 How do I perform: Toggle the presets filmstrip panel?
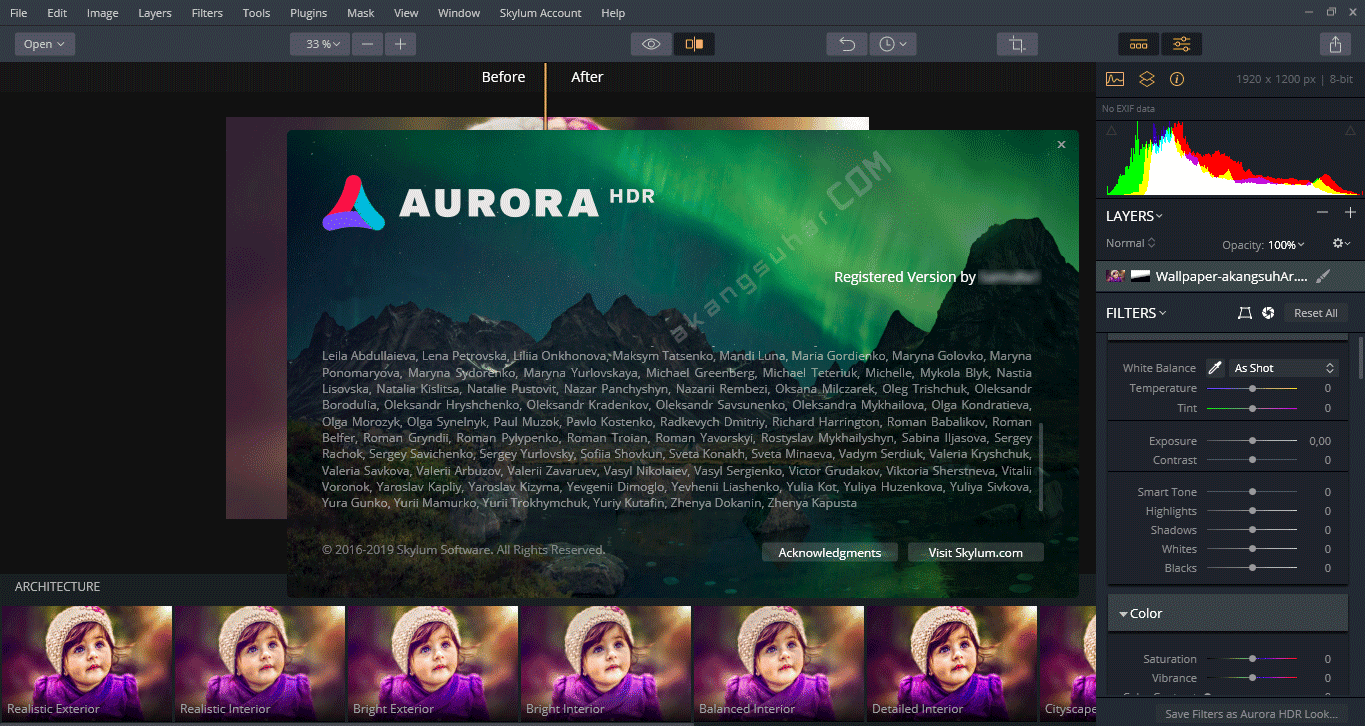point(1138,44)
